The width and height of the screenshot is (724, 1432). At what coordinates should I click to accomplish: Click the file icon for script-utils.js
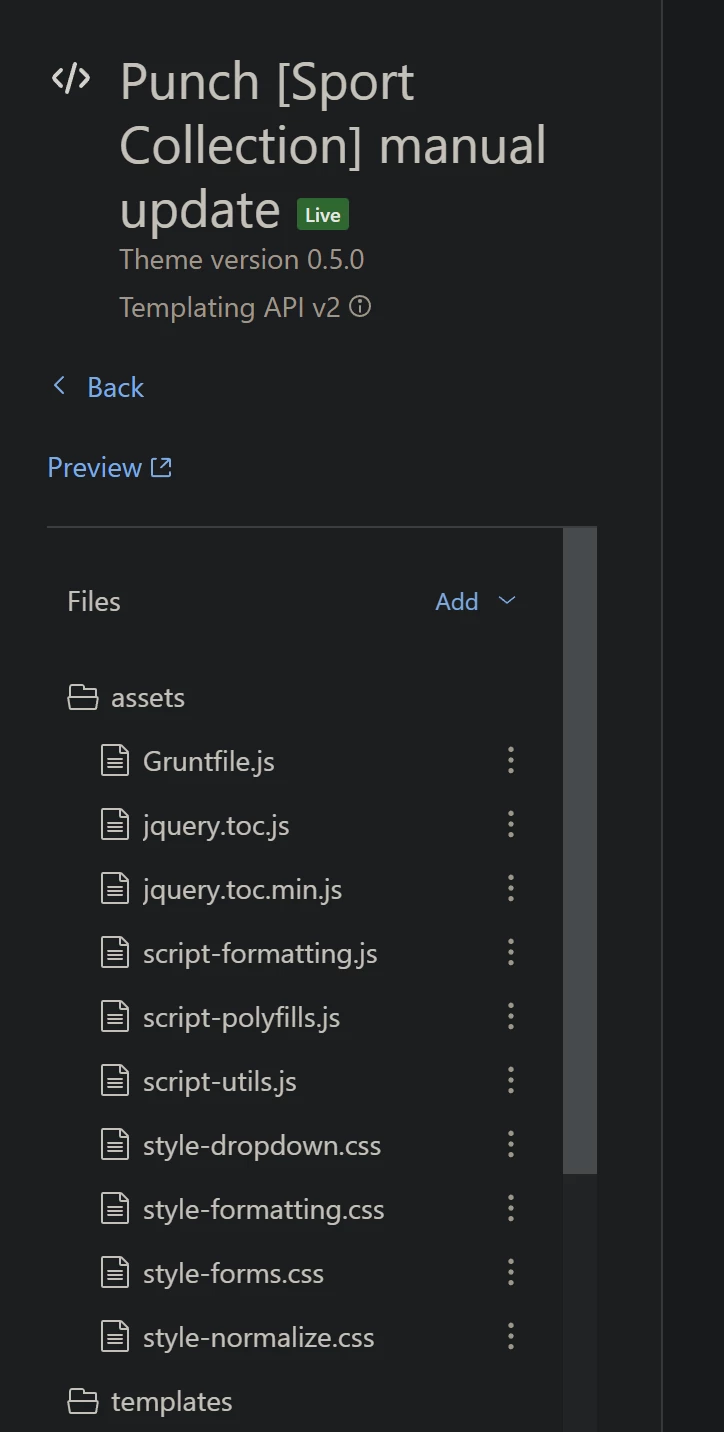[115, 1081]
